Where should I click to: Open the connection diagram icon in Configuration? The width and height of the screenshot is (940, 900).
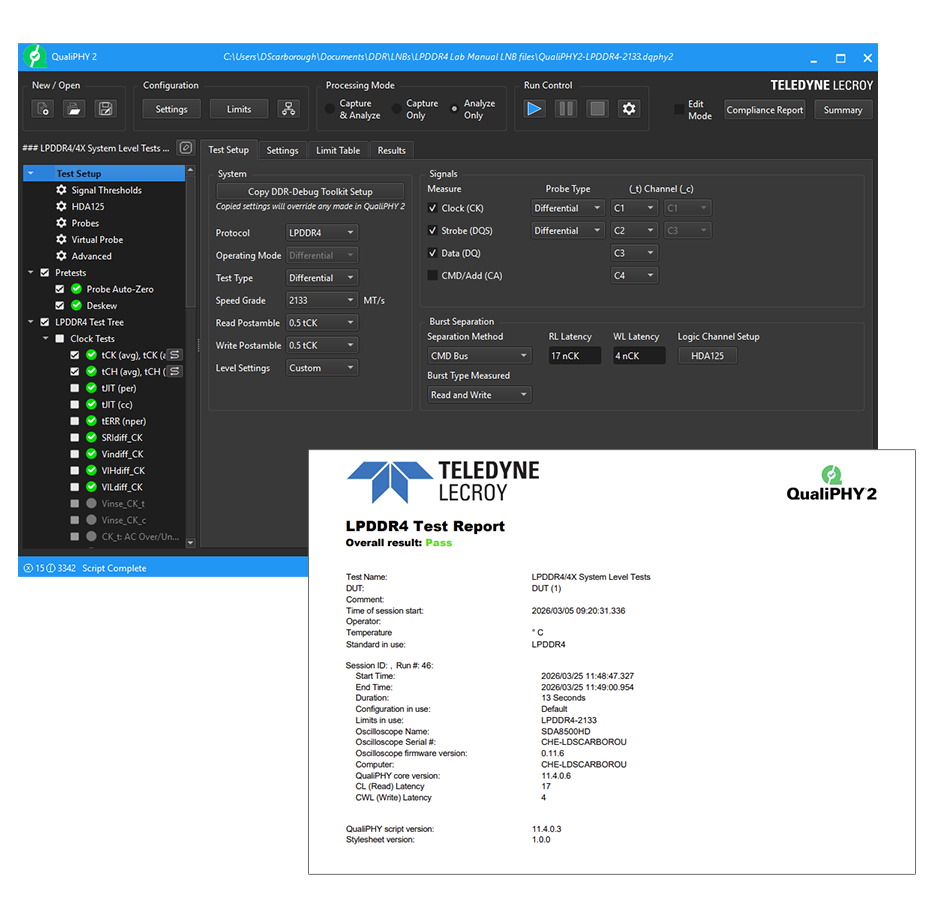[288, 109]
